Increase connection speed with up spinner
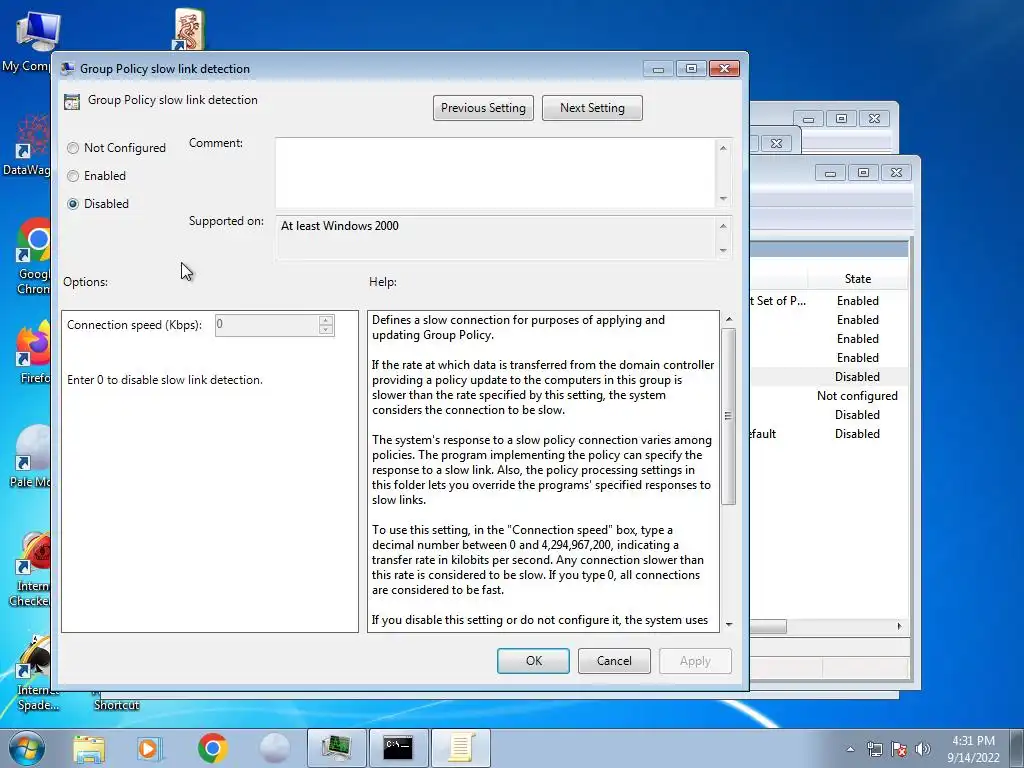The image size is (1024, 768). point(326,320)
